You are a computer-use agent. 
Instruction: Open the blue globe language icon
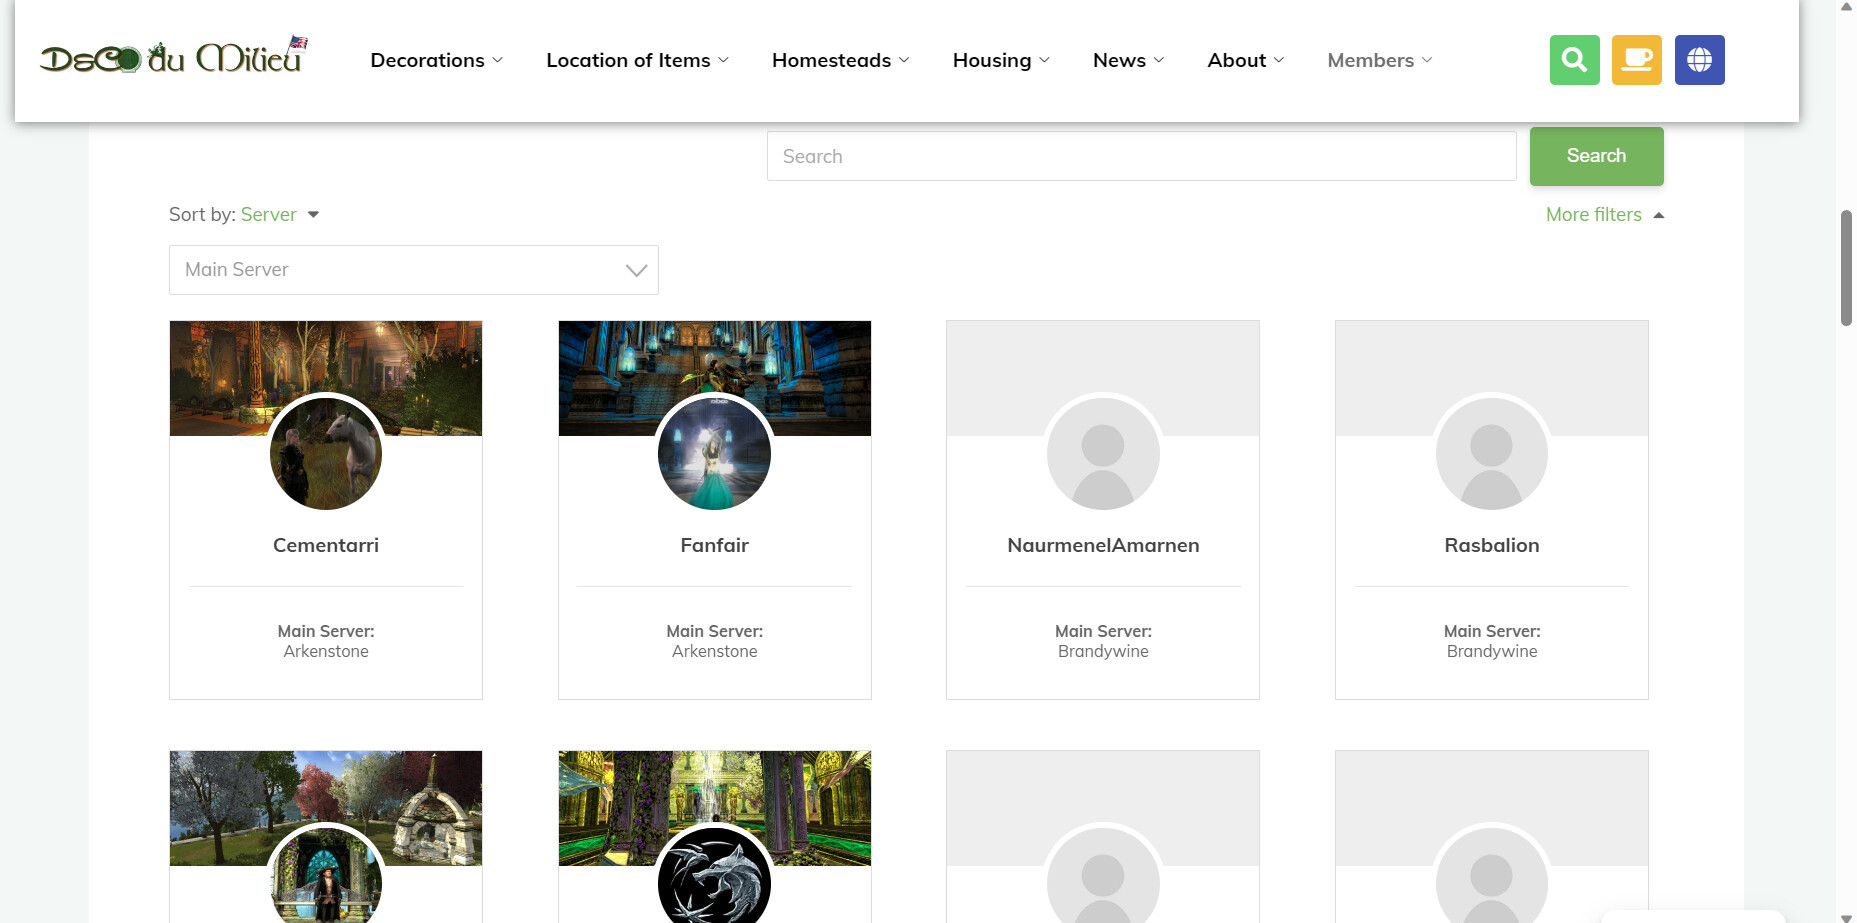point(1699,60)
